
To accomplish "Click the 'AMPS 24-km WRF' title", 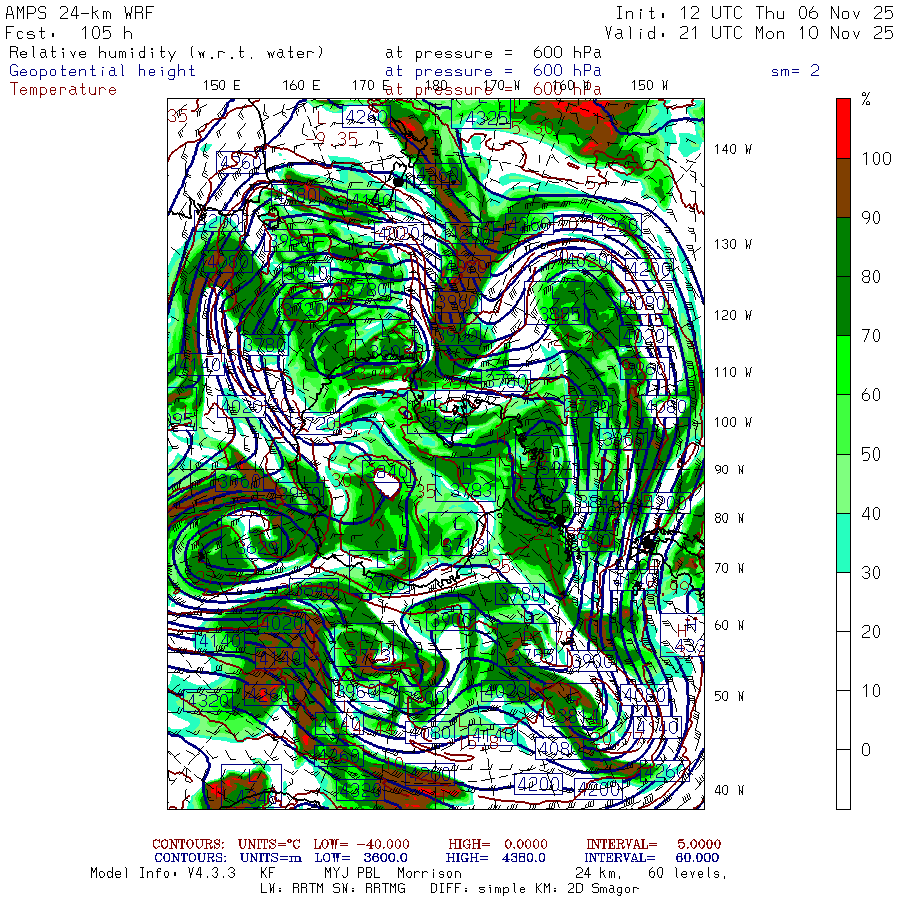I will point(79,13).
